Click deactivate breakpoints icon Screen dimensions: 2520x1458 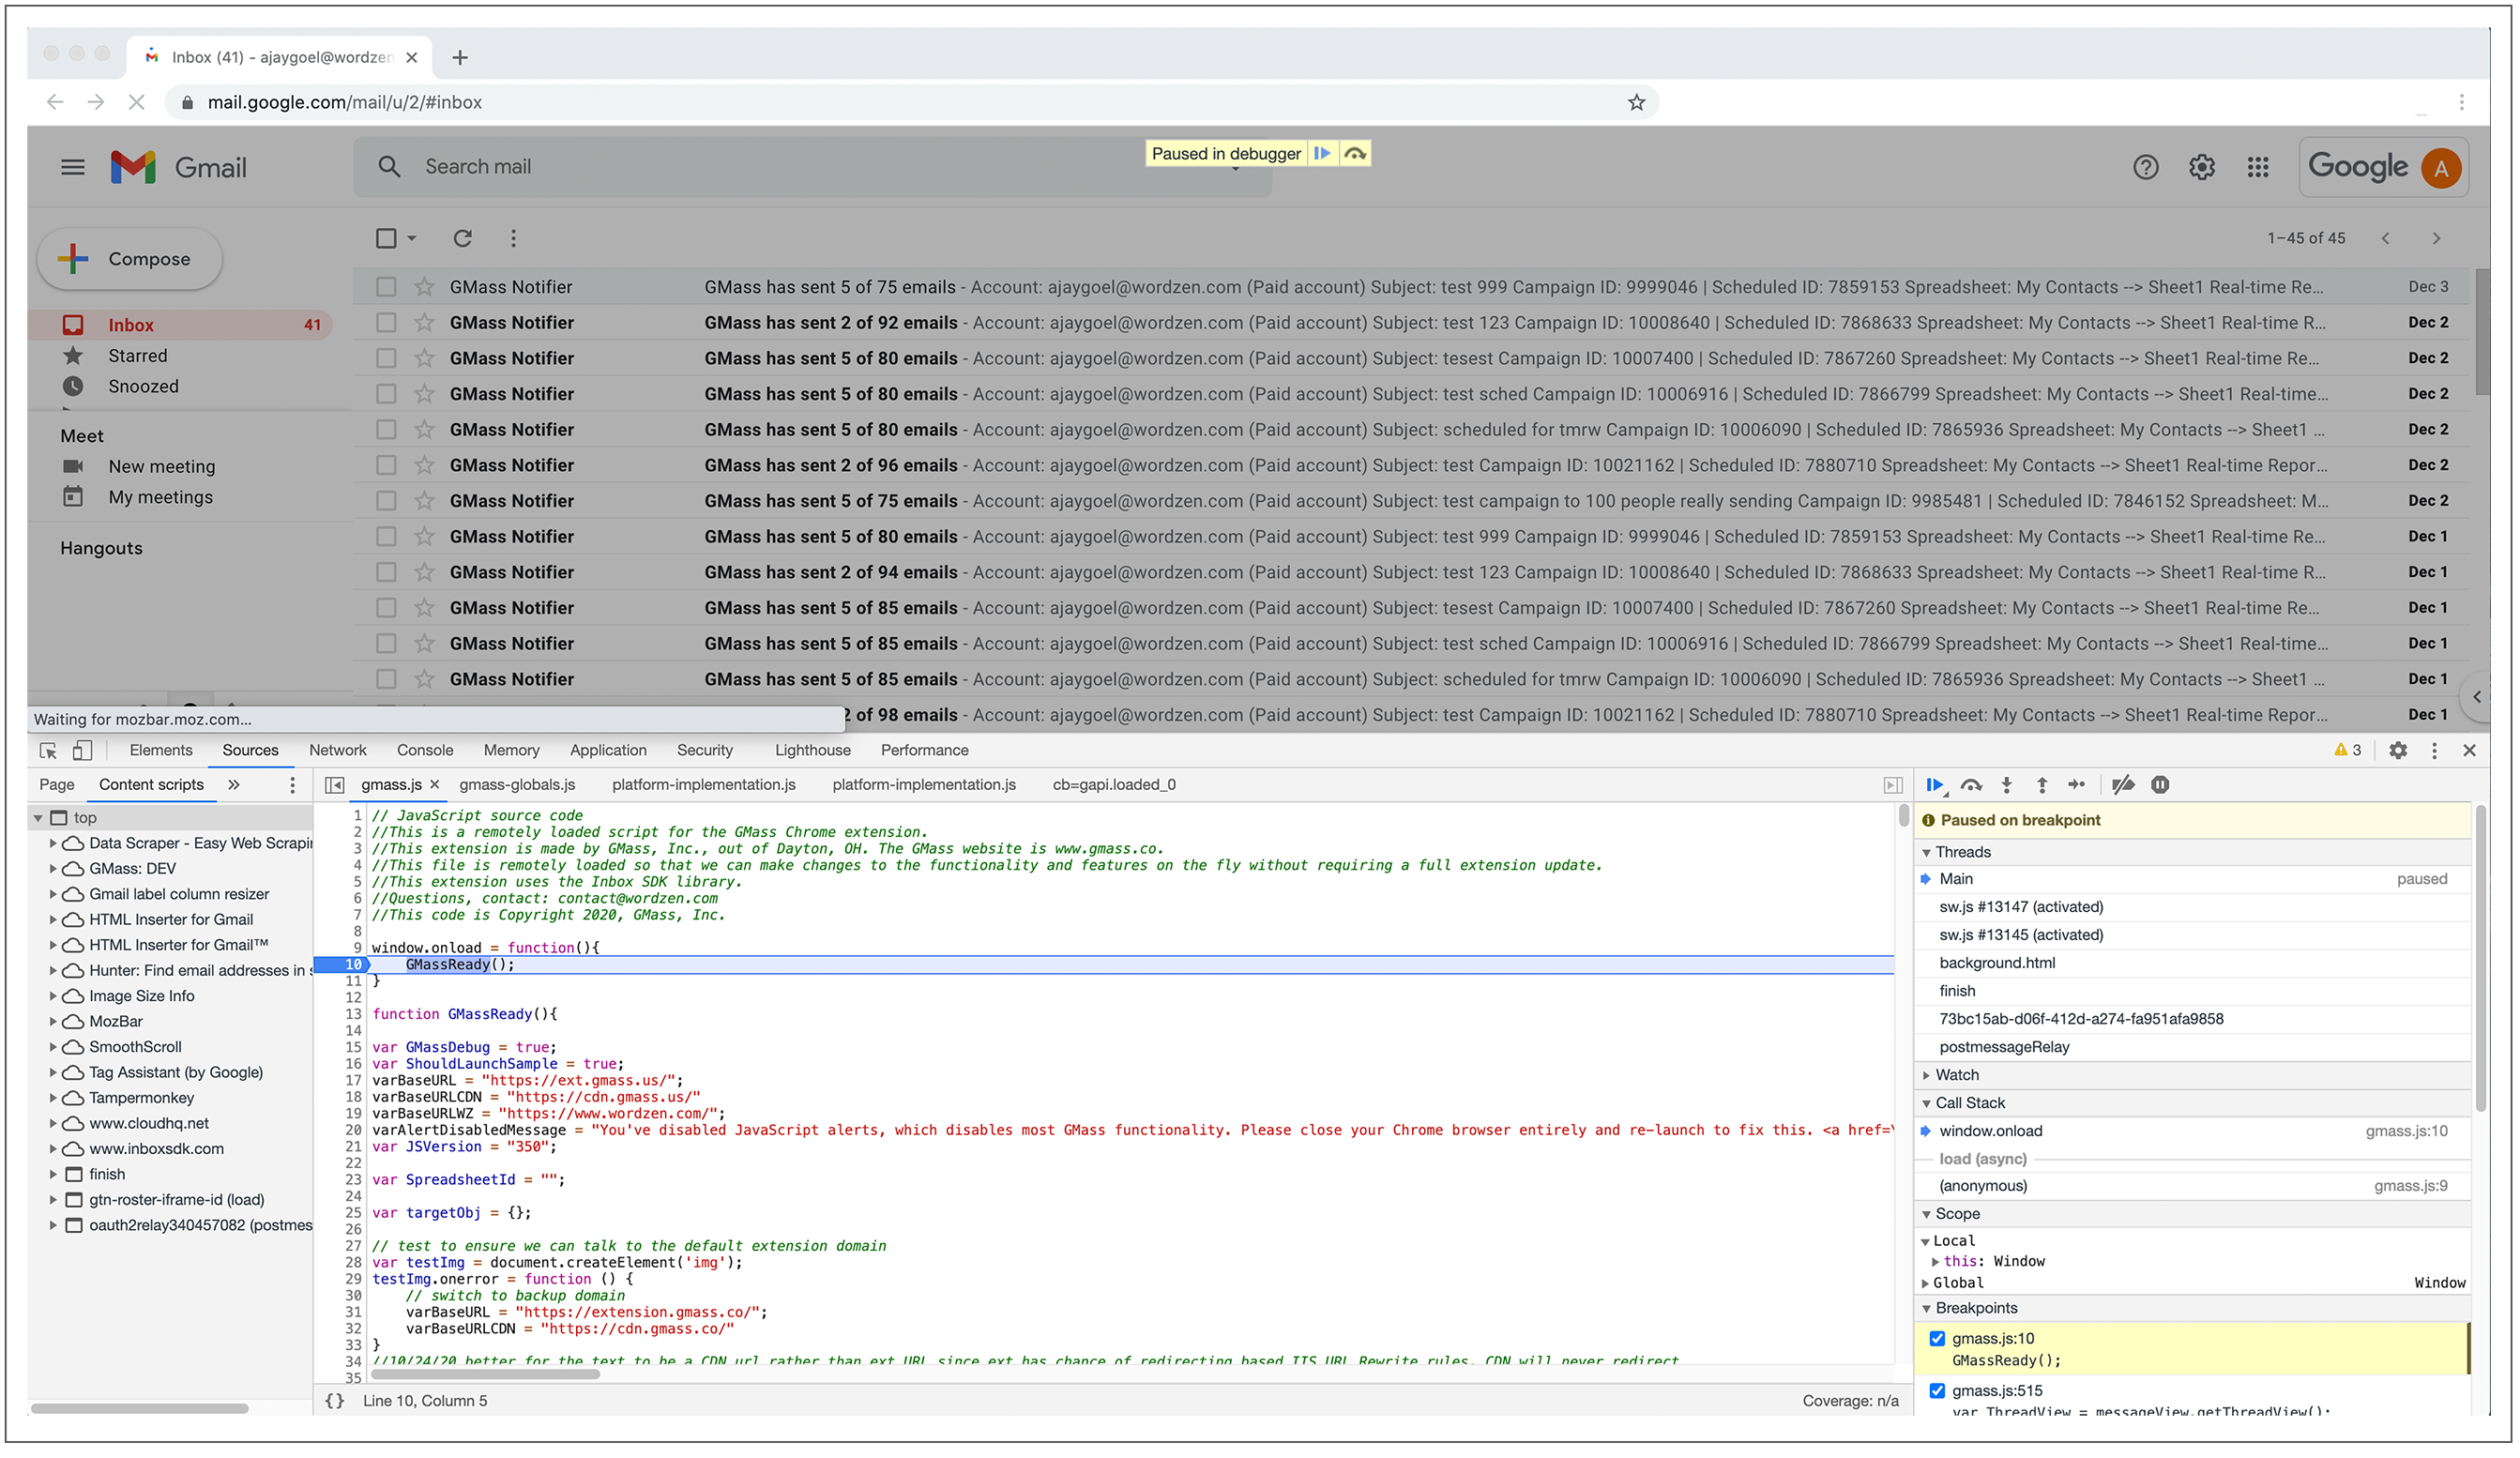(x=2122, y=785)
